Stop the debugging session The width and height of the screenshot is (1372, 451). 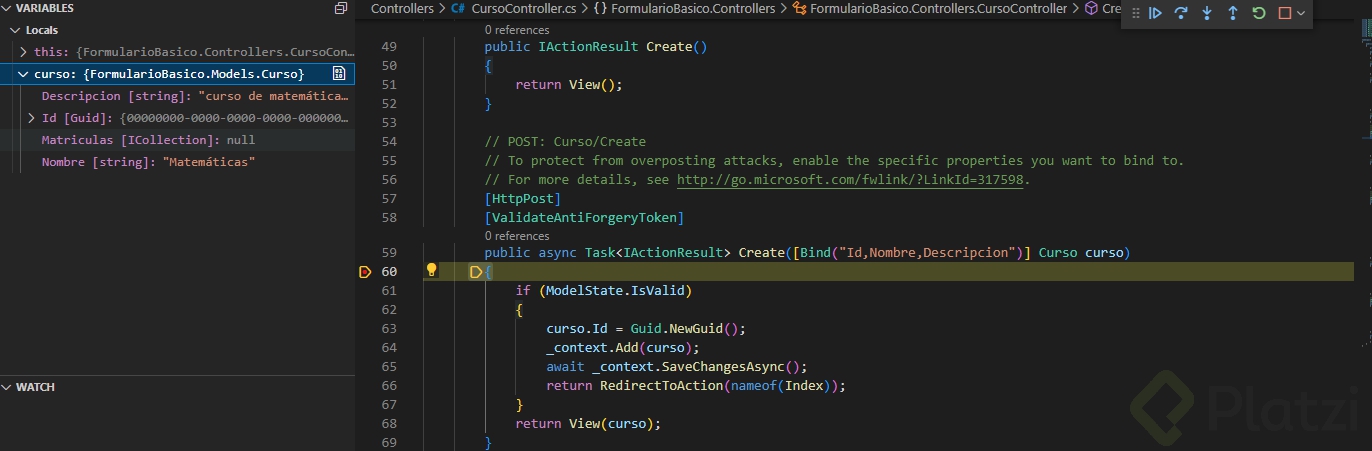click(x=1285, y=13)
